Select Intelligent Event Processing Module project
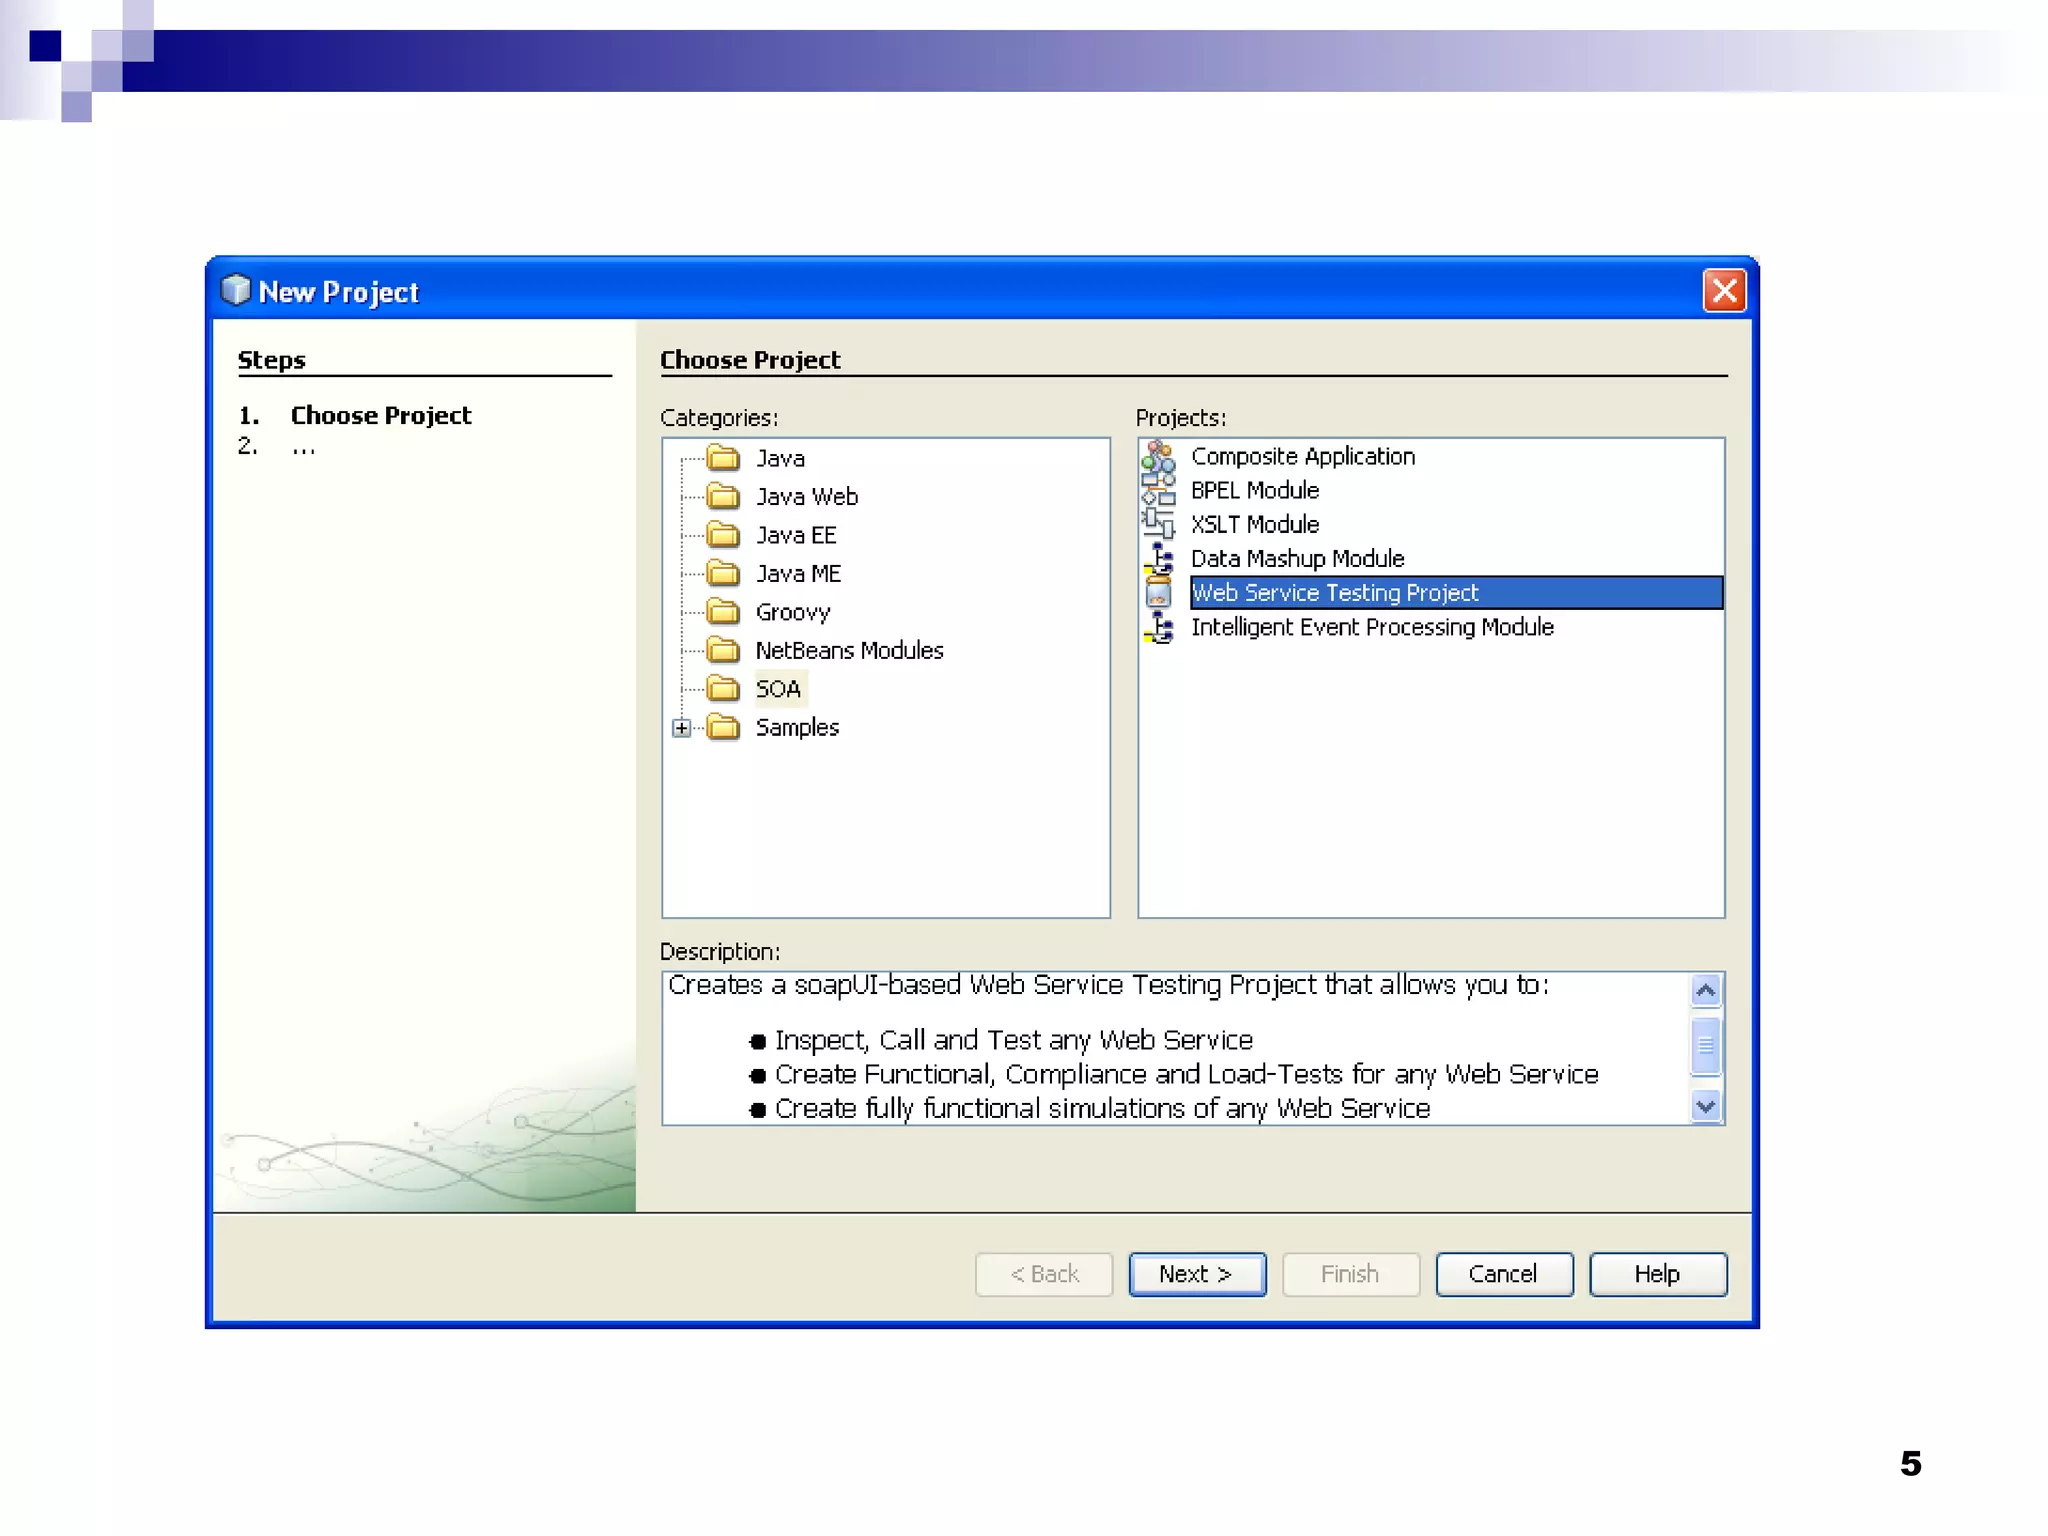 click(1371, 627)
